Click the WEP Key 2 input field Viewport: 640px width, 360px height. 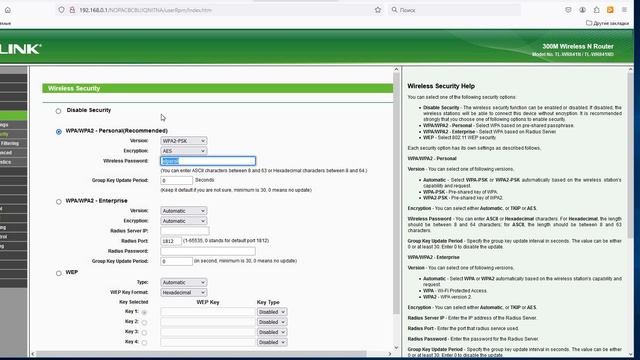click(208, 322)
